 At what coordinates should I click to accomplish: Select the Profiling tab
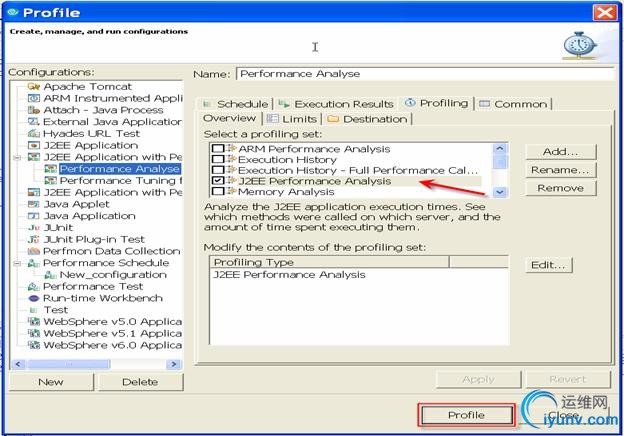437,103
